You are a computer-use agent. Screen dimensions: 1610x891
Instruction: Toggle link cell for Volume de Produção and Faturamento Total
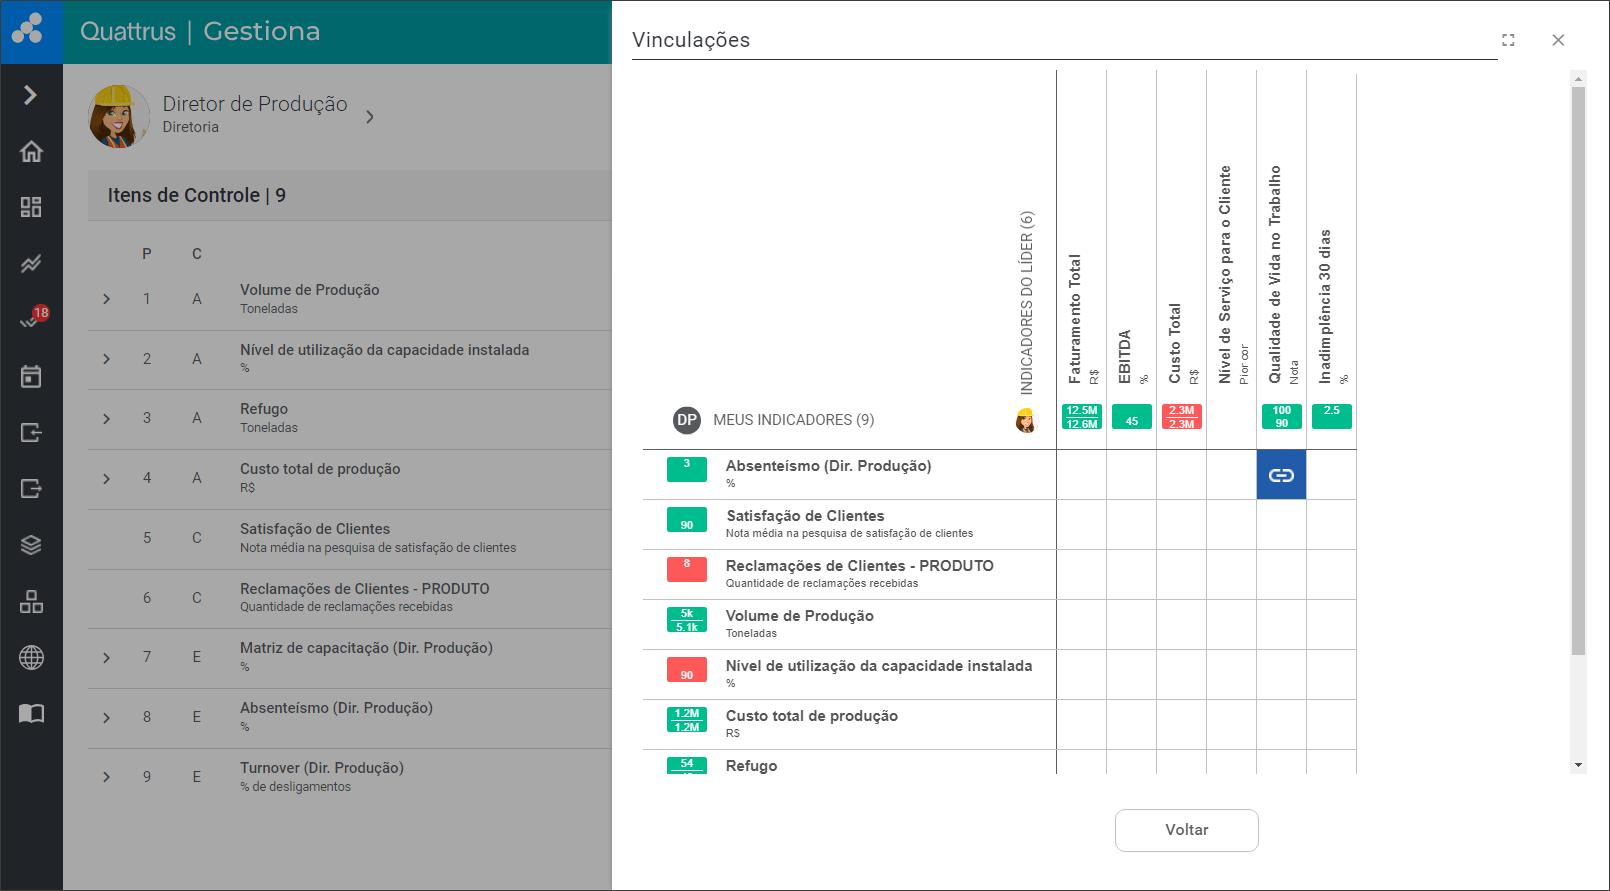pos(1081,625)
